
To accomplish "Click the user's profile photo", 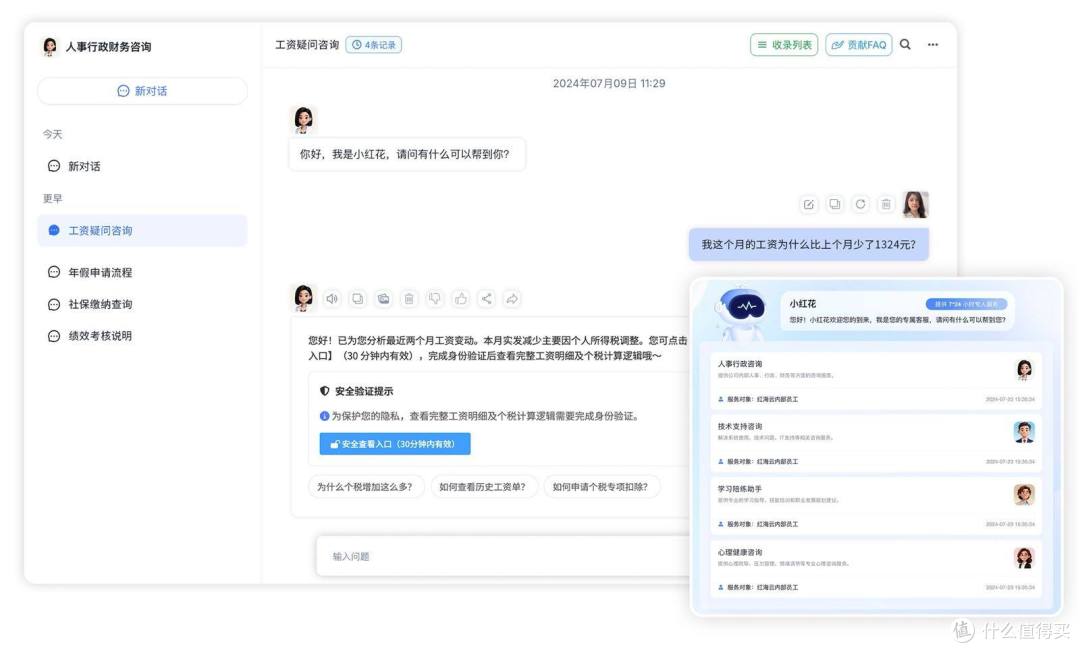I will pos(915,205).
